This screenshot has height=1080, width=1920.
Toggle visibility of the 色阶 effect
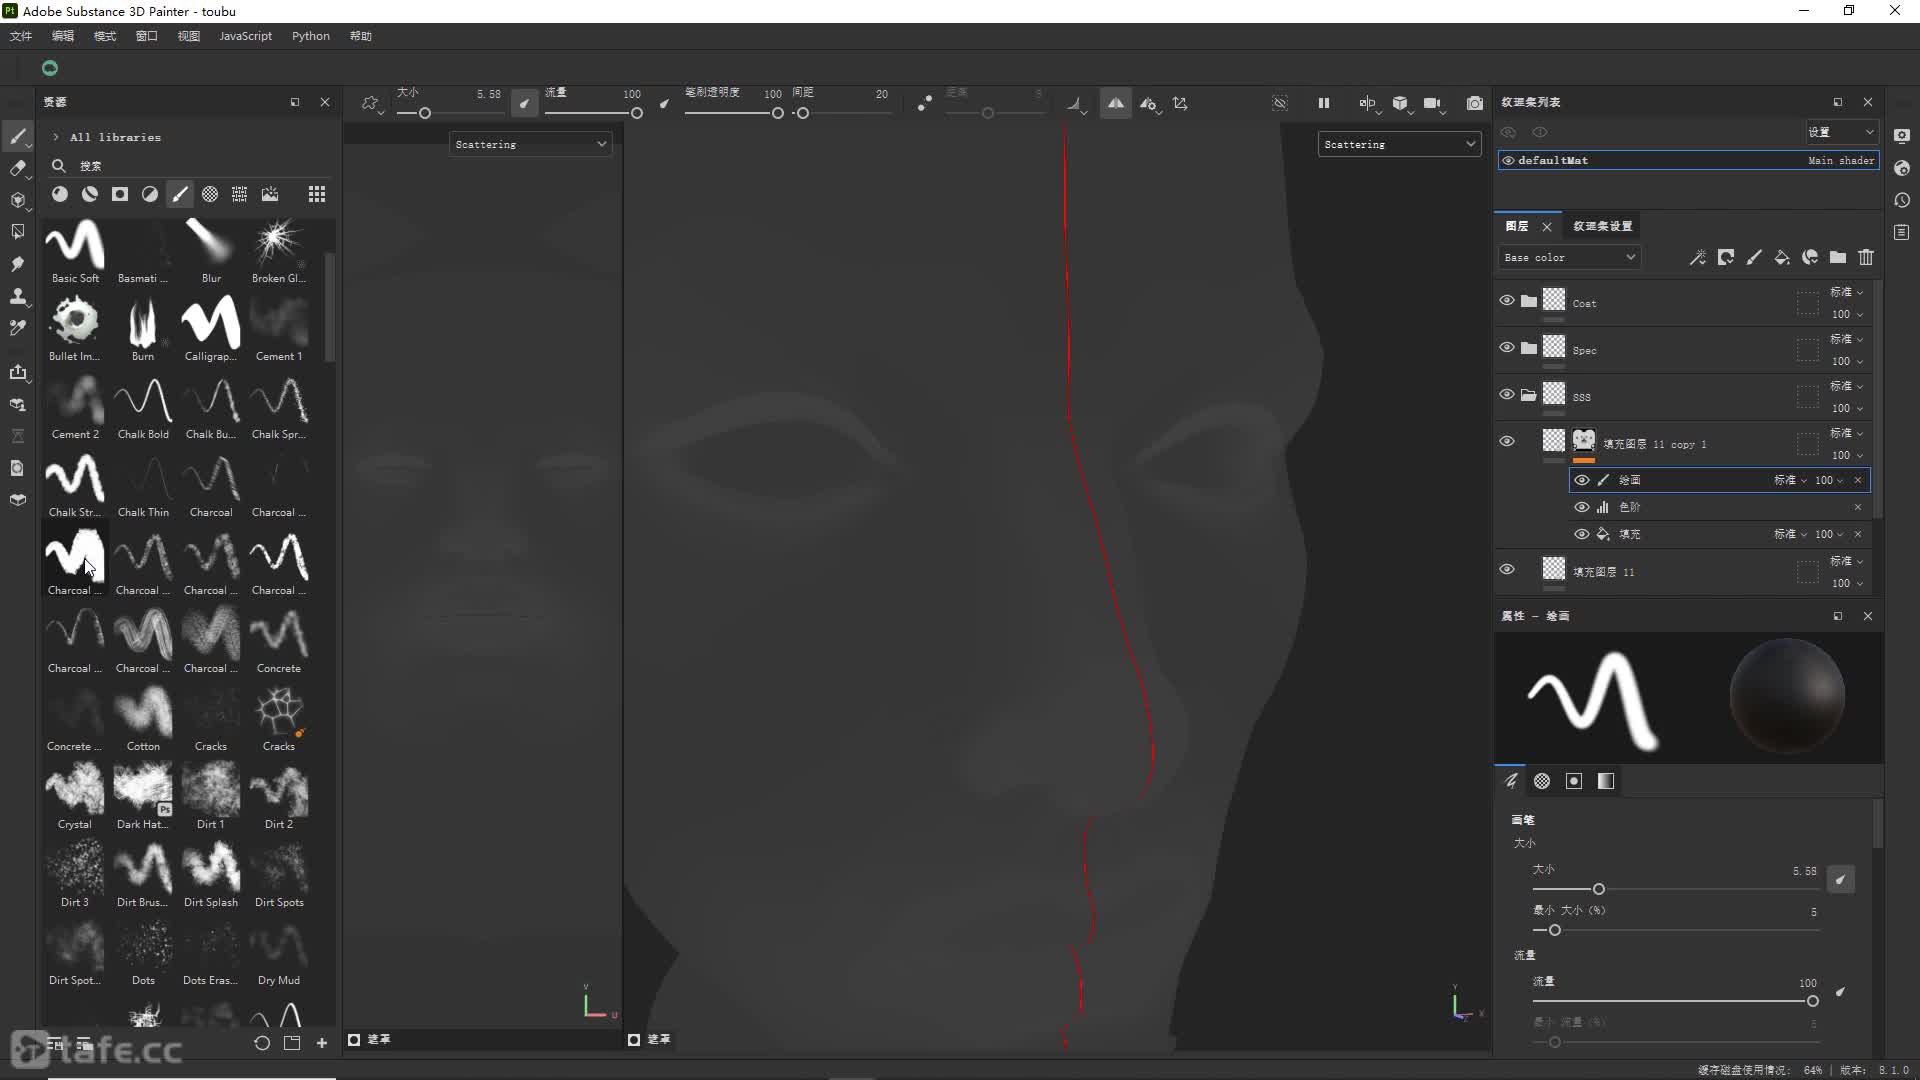tap(1581, 507)
